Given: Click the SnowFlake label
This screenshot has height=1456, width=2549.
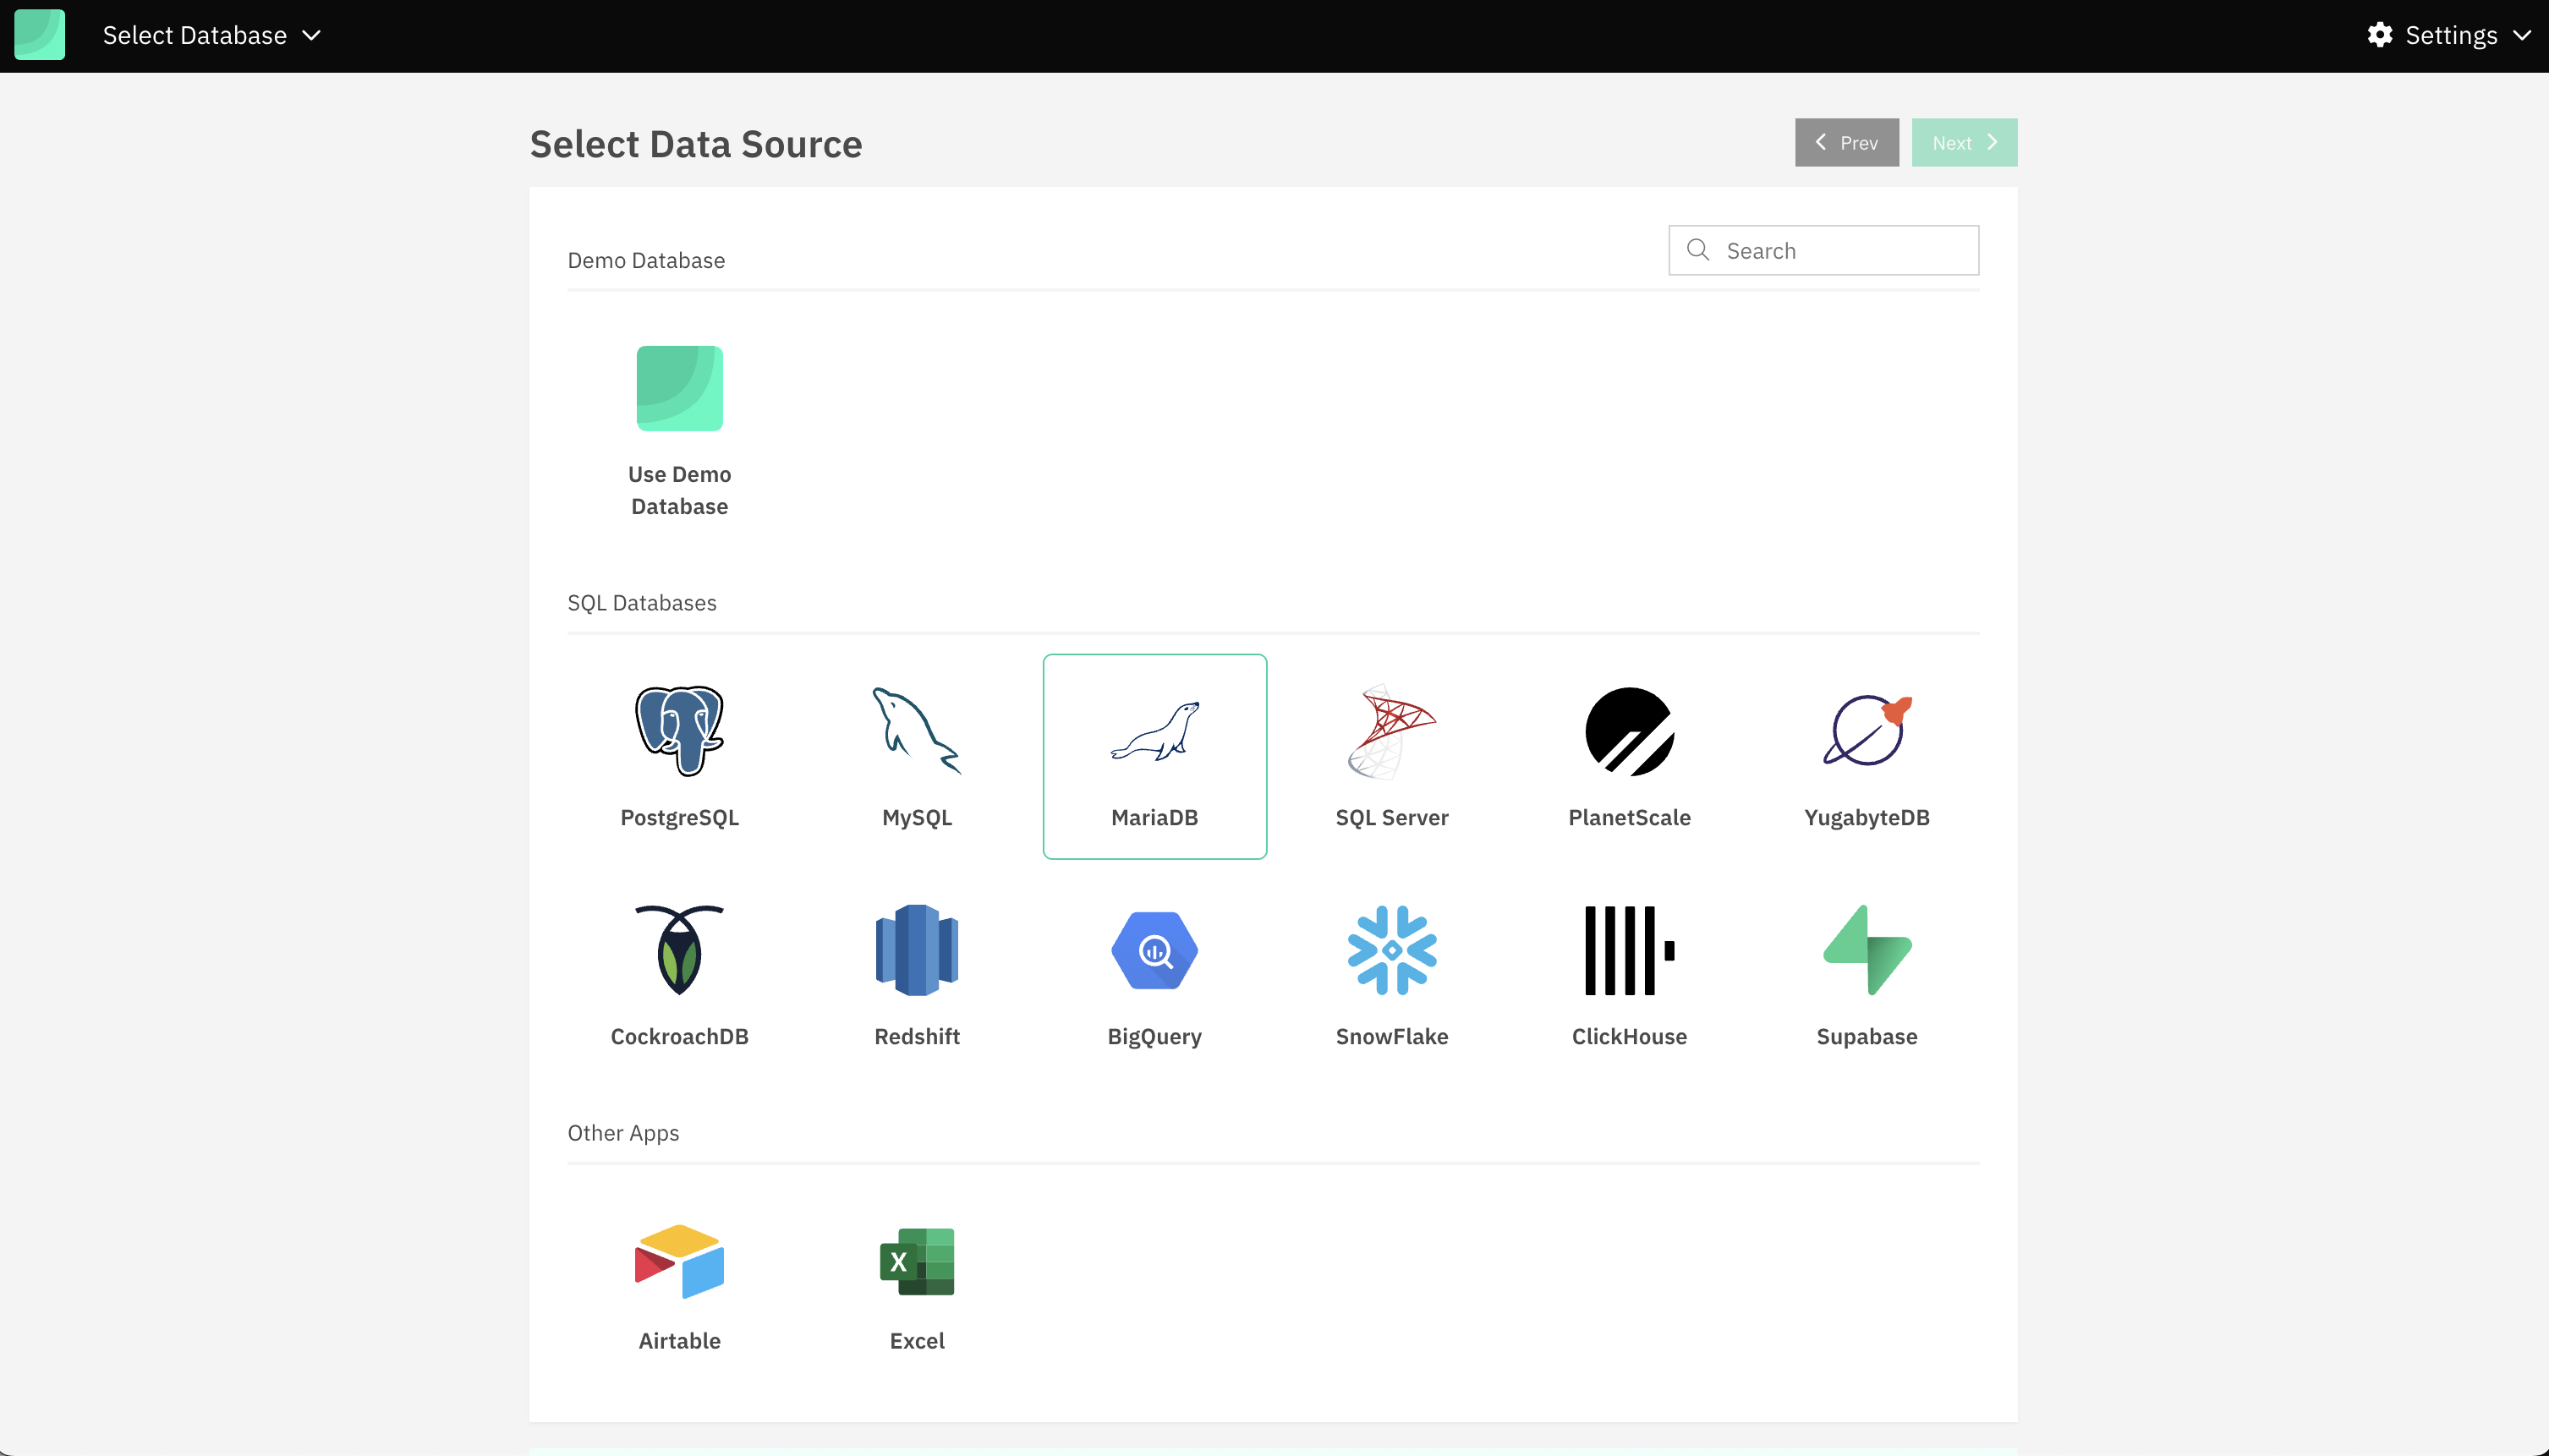Looking at the screenshot, I should coord(1391,1036).
